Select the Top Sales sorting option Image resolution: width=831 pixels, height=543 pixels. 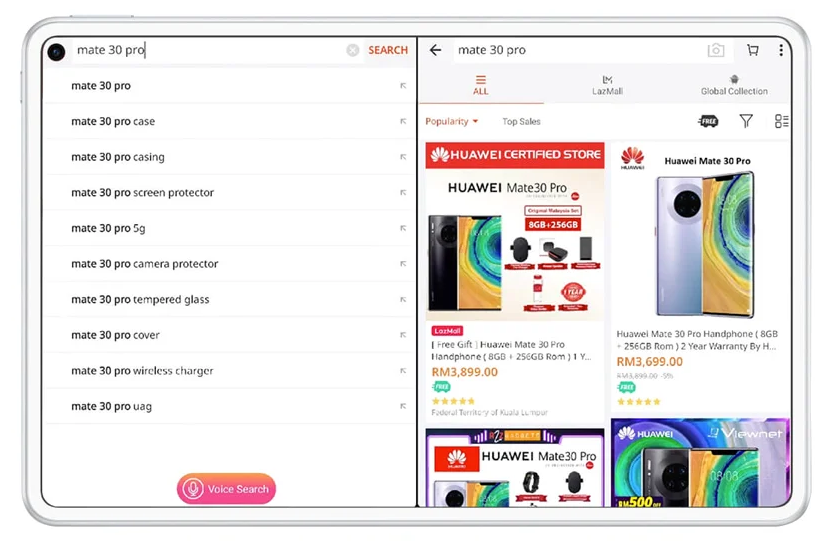(521, 121)
